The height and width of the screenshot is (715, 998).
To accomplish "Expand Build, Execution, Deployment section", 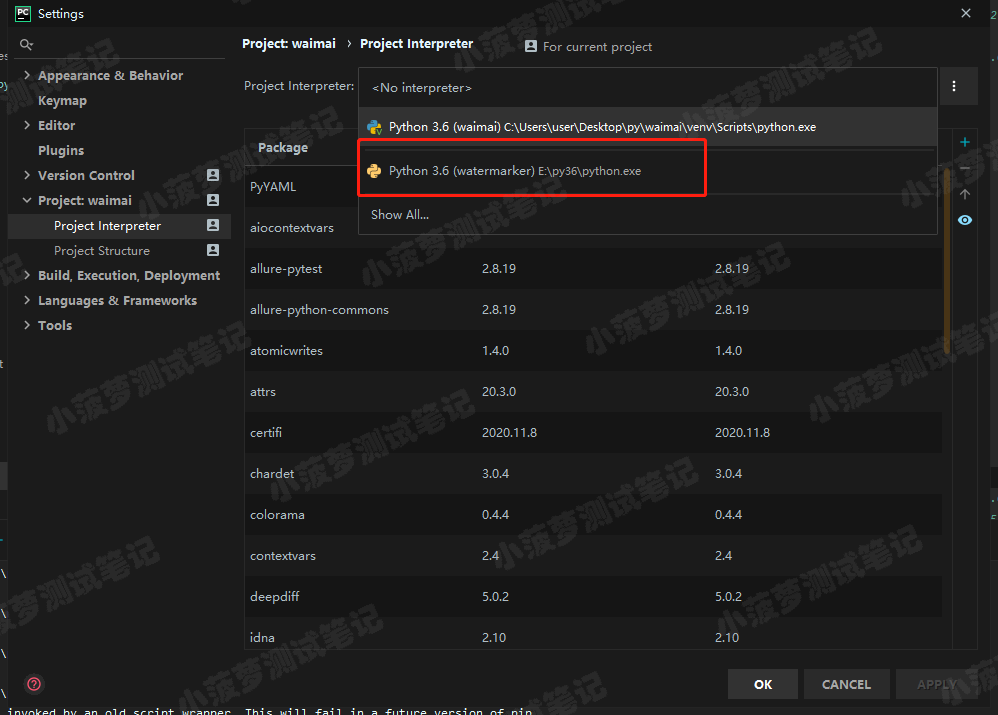I will point(27,275).
